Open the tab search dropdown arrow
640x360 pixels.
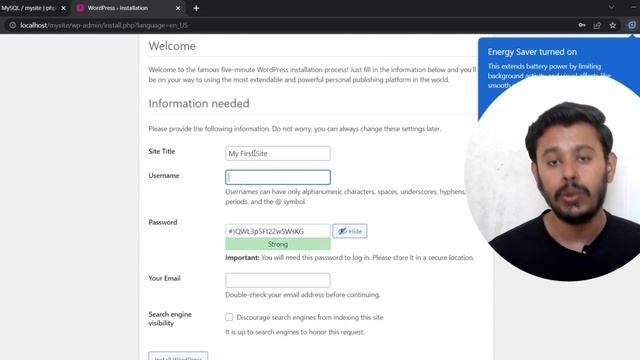tap(611, 7)
